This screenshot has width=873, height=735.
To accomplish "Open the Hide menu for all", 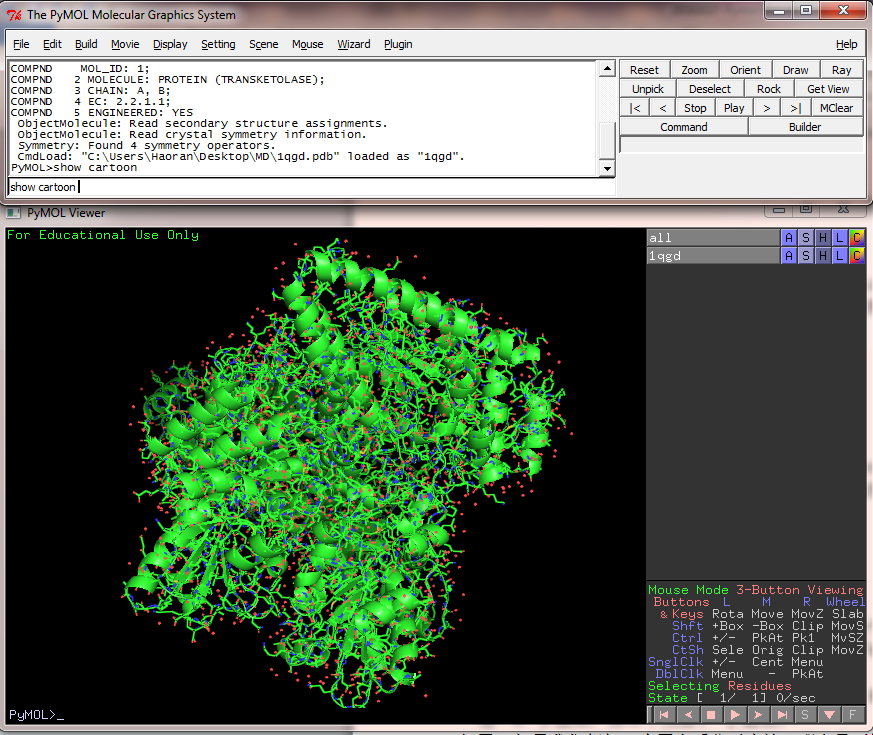I will point(822,238).
